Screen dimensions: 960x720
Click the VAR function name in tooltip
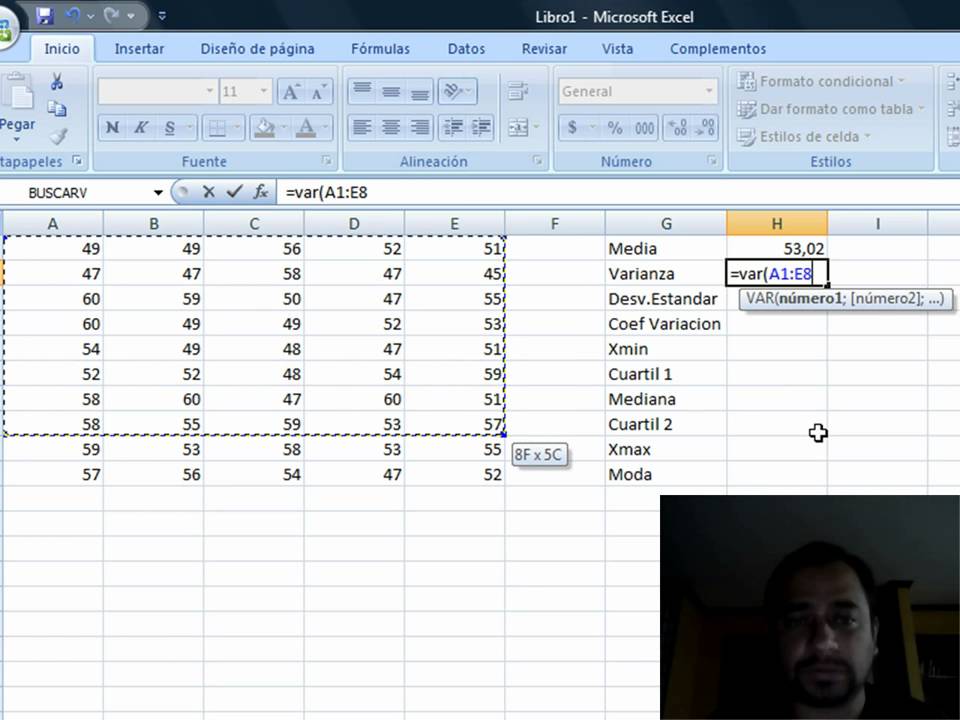tap(760, 299)
